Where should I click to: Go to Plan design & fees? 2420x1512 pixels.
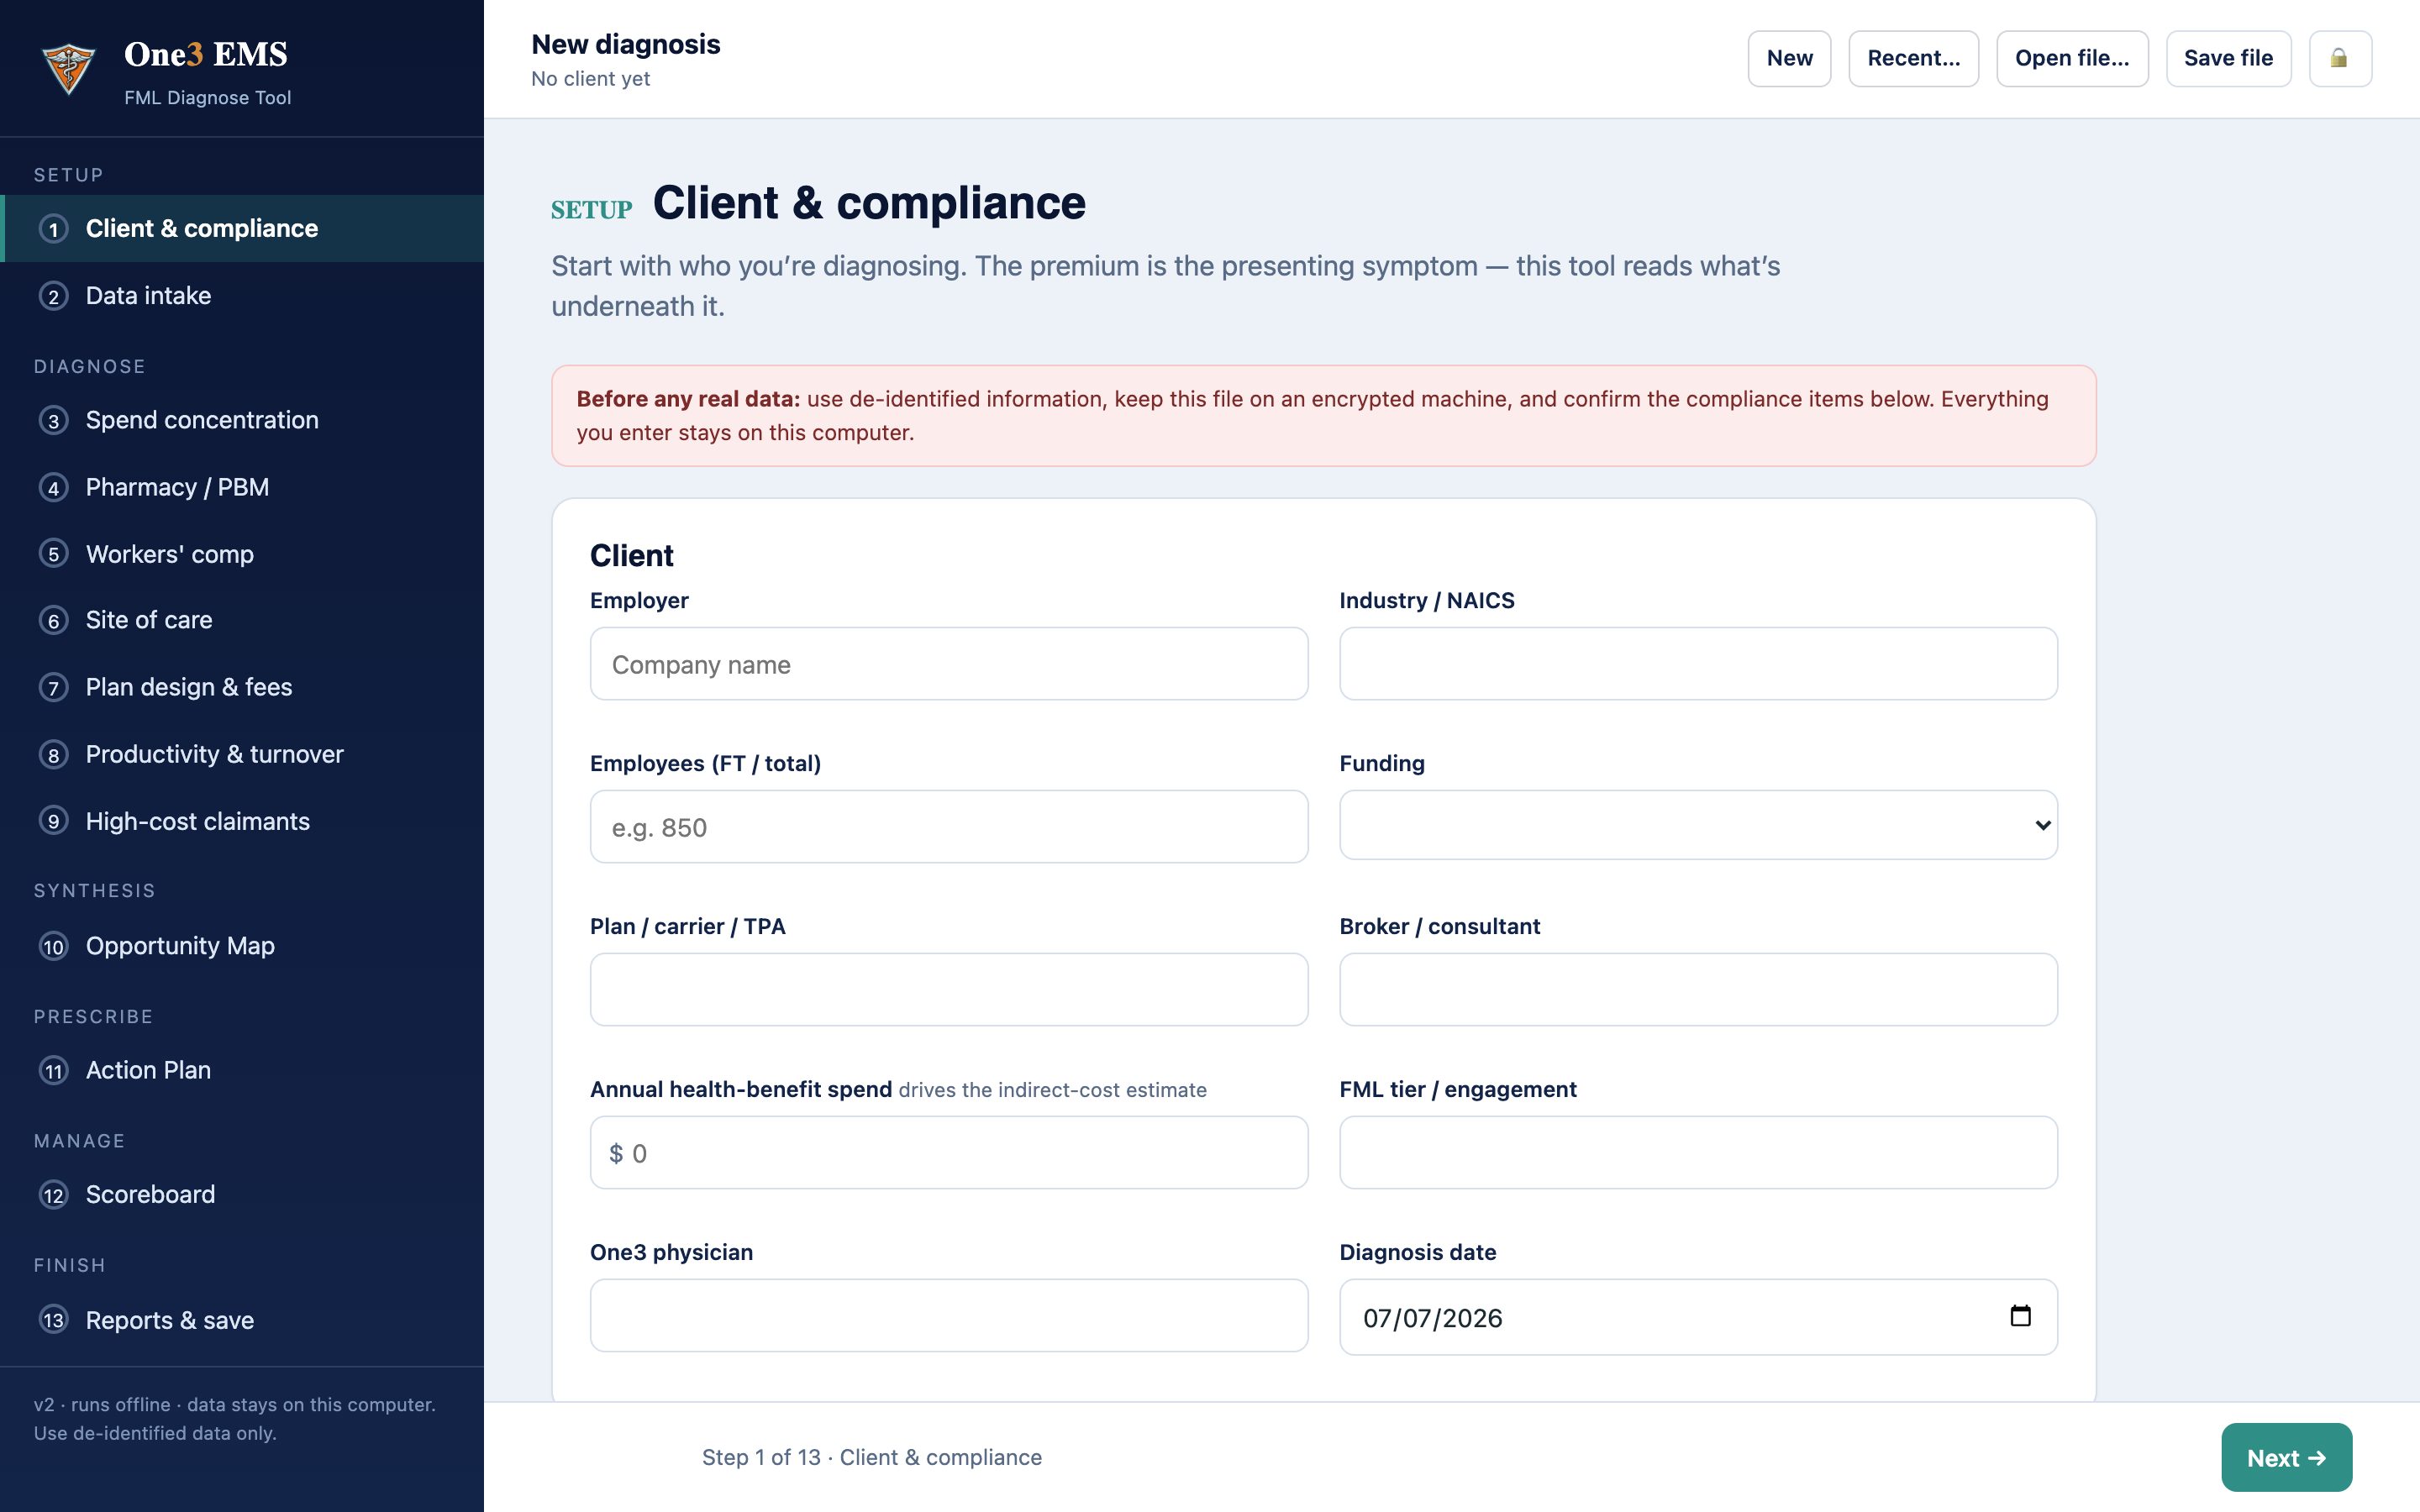click(x=242, y=687)
